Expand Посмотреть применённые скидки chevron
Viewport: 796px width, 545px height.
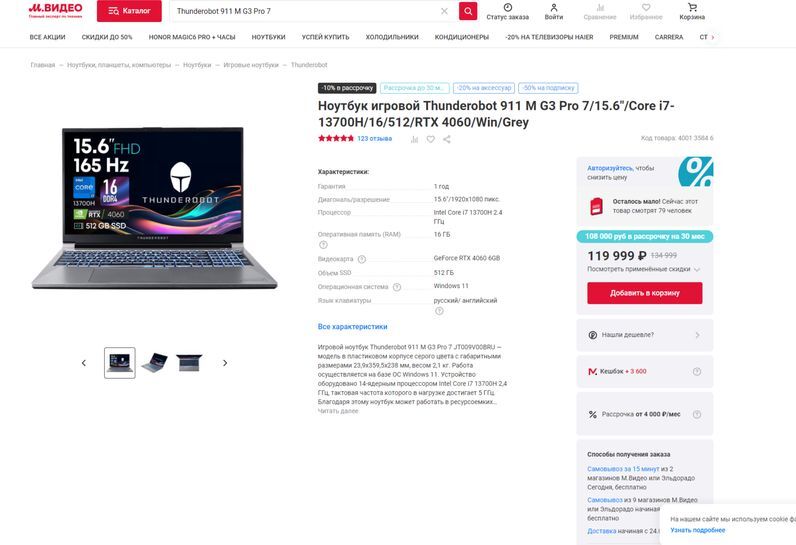coord(697,269)
